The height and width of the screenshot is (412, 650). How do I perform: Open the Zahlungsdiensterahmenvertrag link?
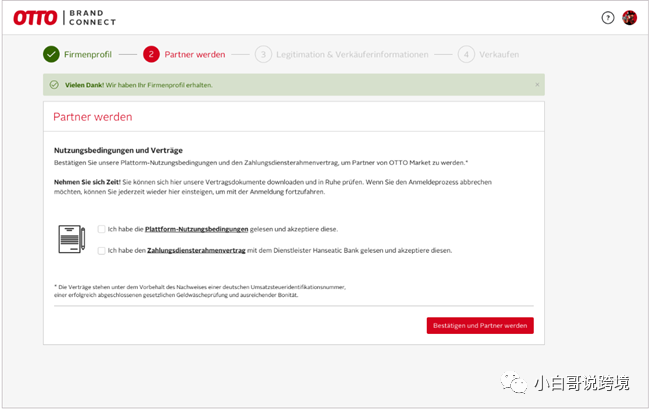[196, 251]
